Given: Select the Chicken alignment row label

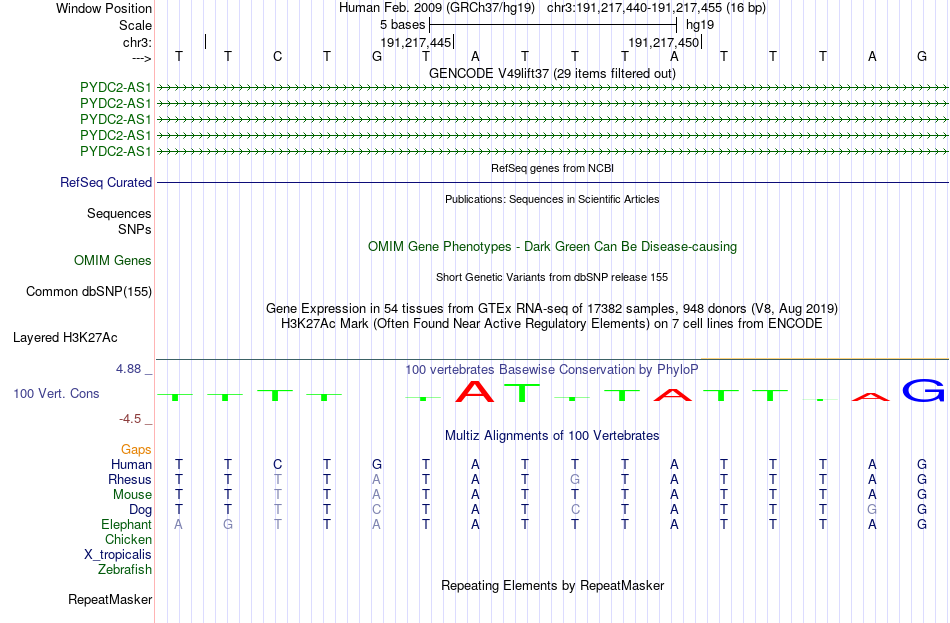Looking at the screenshot, I should [128, 540].
